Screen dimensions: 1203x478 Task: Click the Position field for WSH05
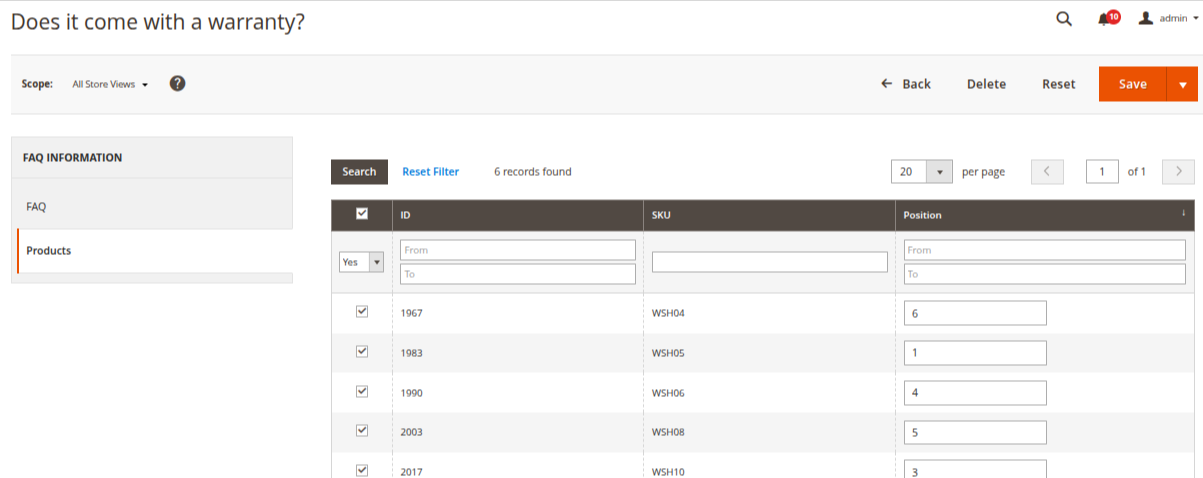click(974, 353)
